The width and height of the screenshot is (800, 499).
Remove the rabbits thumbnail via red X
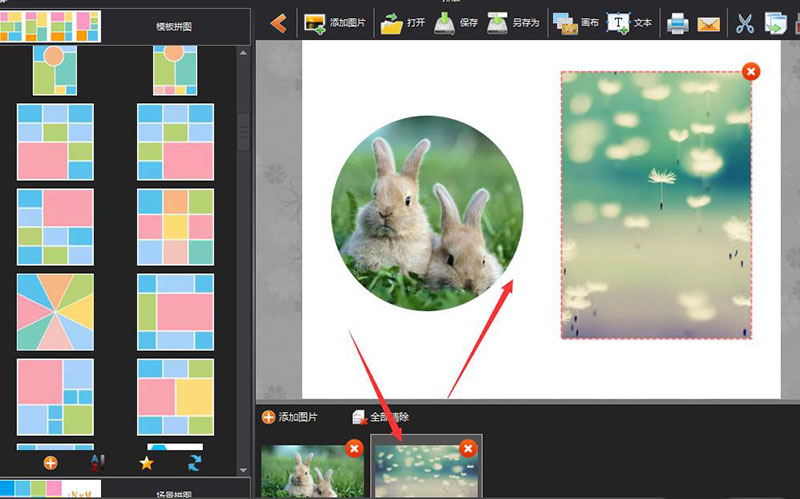click(x=354, y=448)
